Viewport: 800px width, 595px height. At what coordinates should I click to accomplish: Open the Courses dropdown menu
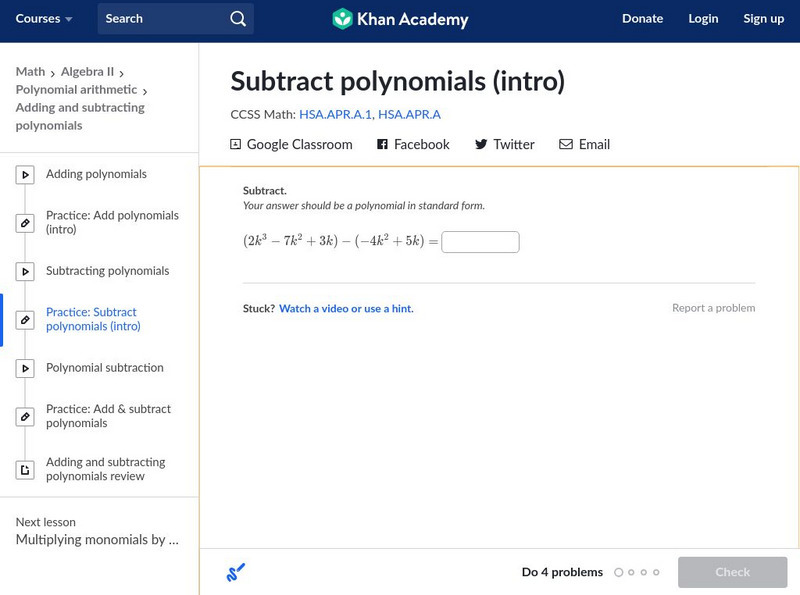pyautogui.click(x=44, y=19)
